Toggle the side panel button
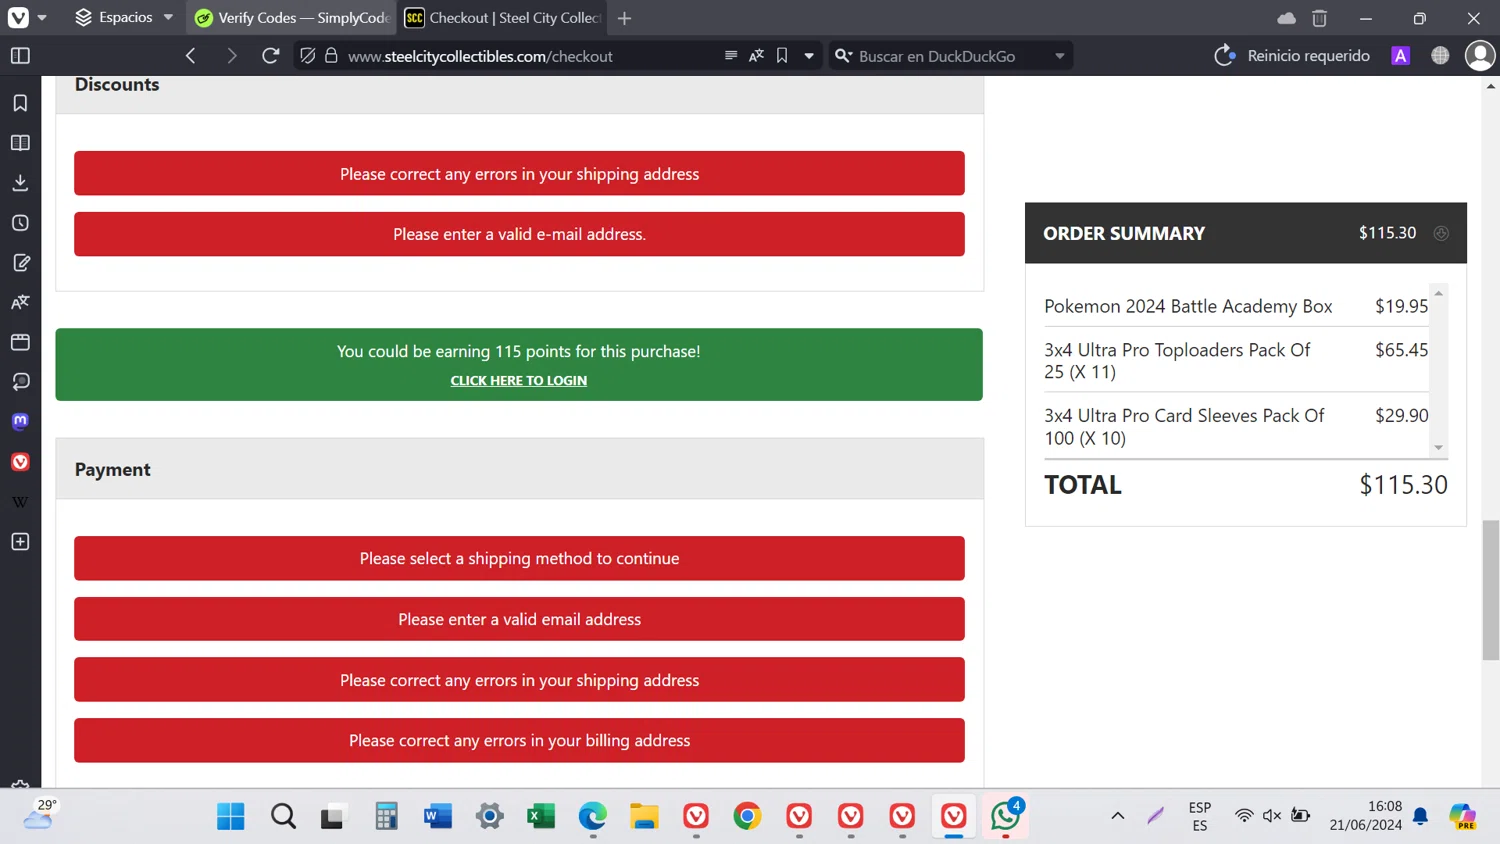Viewport: 1500px width, 844px height. coord(20,56)
